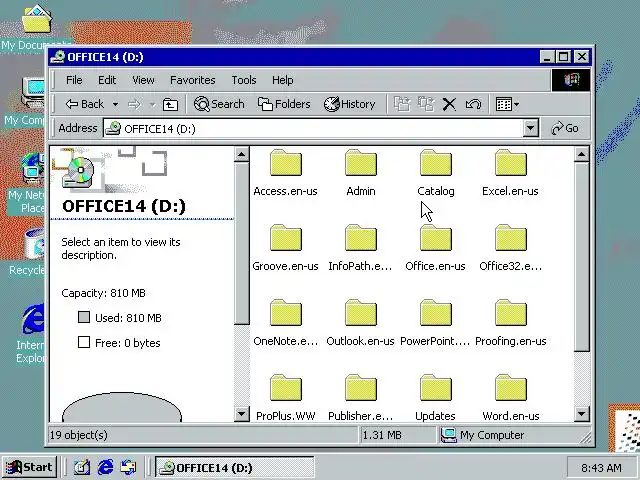Select the ProPlus.WW folder
The image size is (640, 480).
point(285,398)
